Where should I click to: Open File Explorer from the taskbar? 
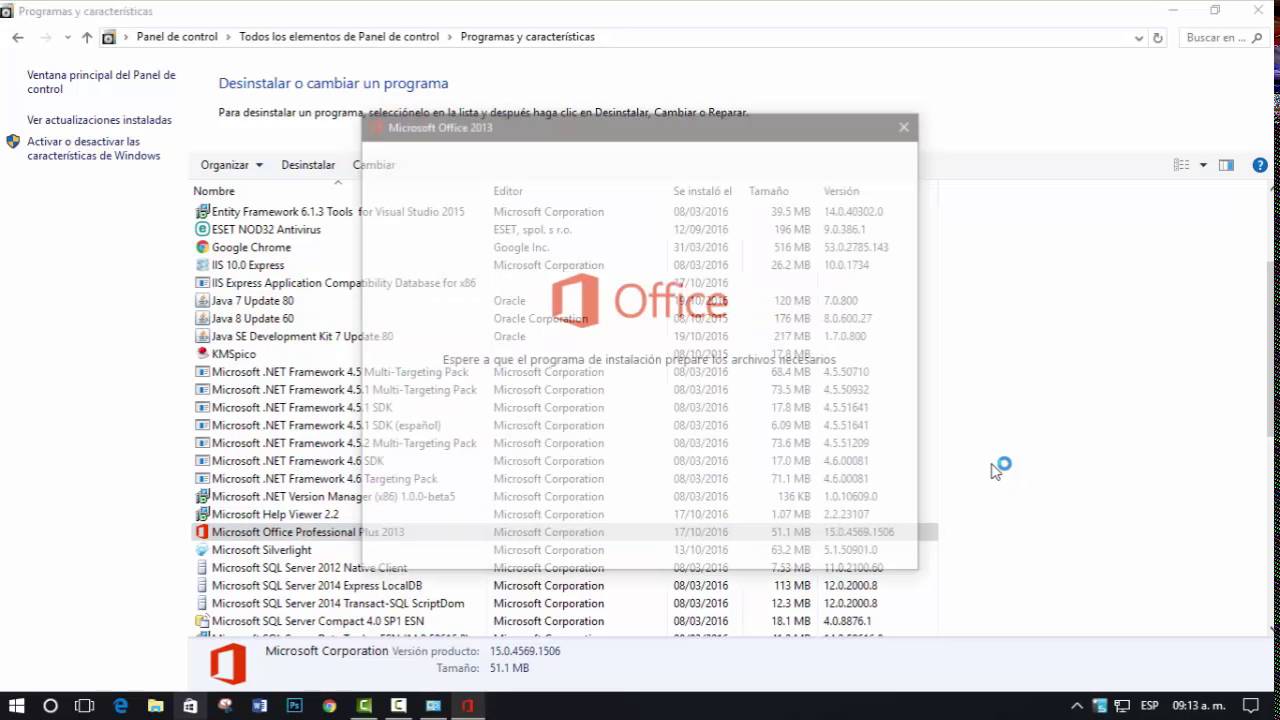[155, 706]
